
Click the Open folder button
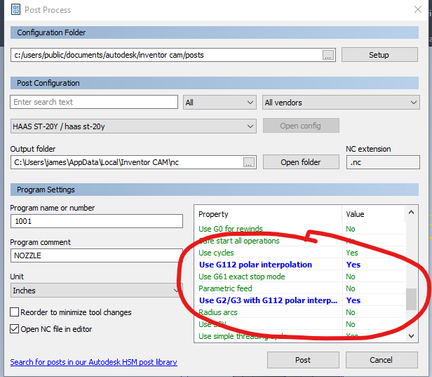(301, 162)
